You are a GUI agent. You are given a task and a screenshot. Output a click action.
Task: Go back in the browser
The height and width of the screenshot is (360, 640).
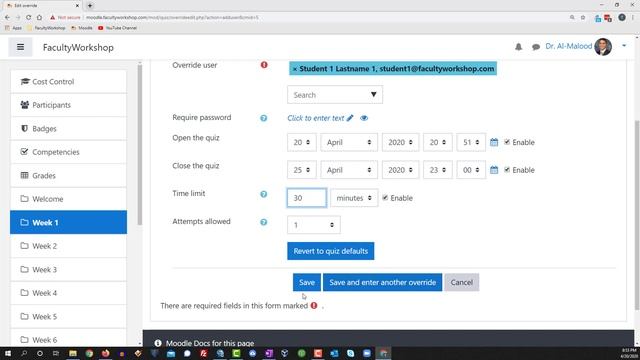[x=7, y=18]
